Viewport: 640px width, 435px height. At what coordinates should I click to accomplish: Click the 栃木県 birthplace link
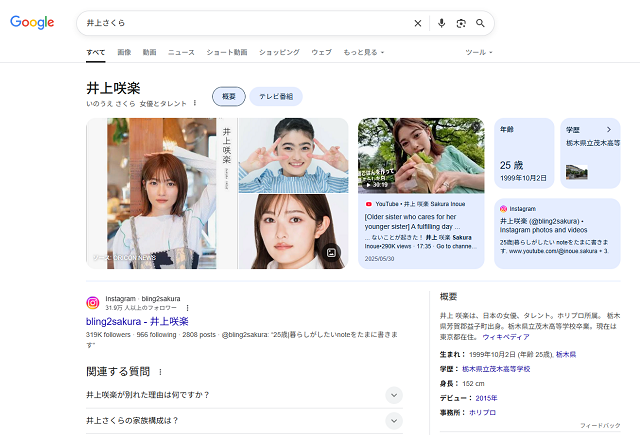click(x=566, y=355)
